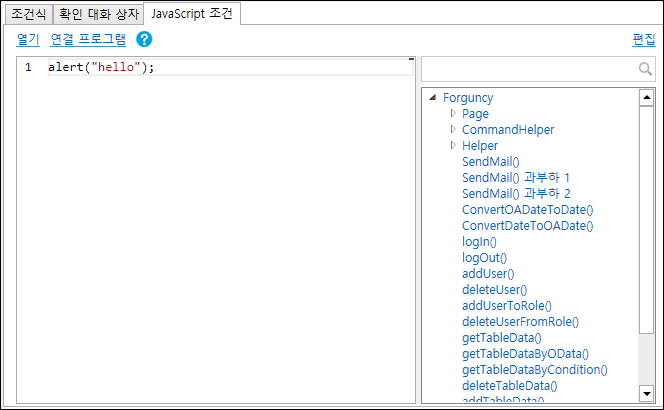This screenshot has height=410, width=664.
Task: Select SendMail() in the function tree
Action: coord(490,162)
